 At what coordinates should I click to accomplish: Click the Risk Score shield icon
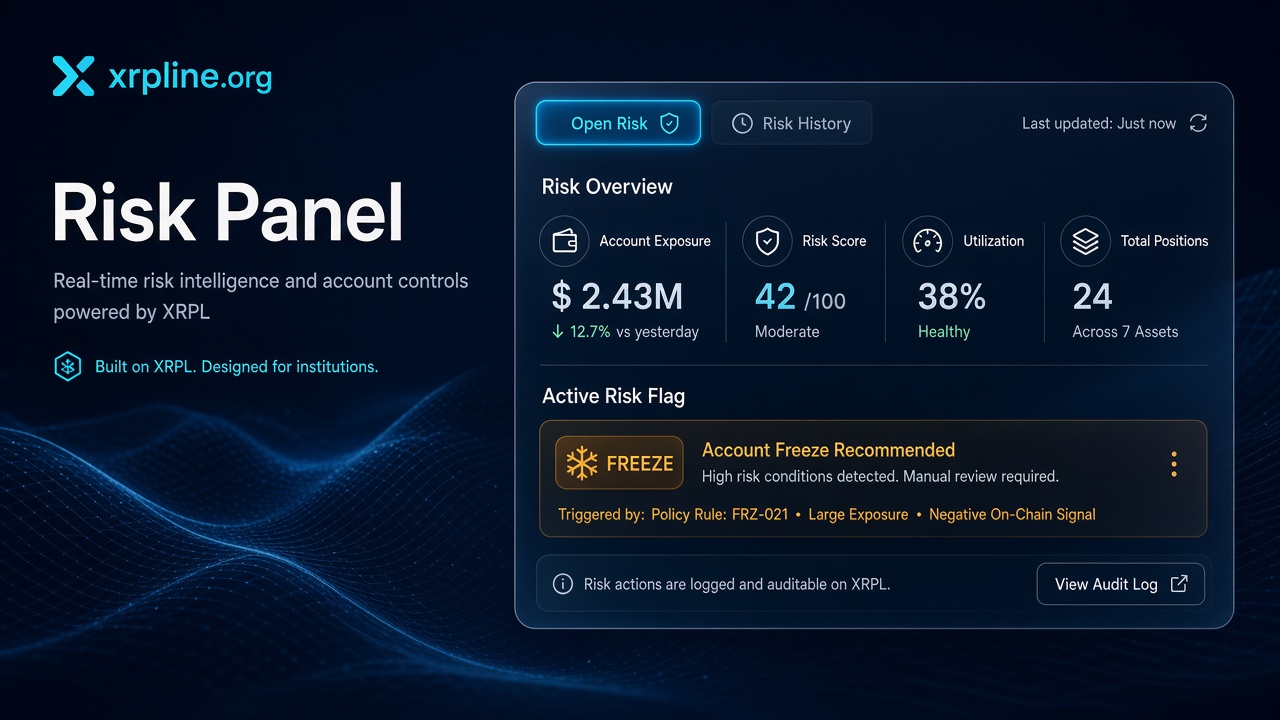(767, 241)
